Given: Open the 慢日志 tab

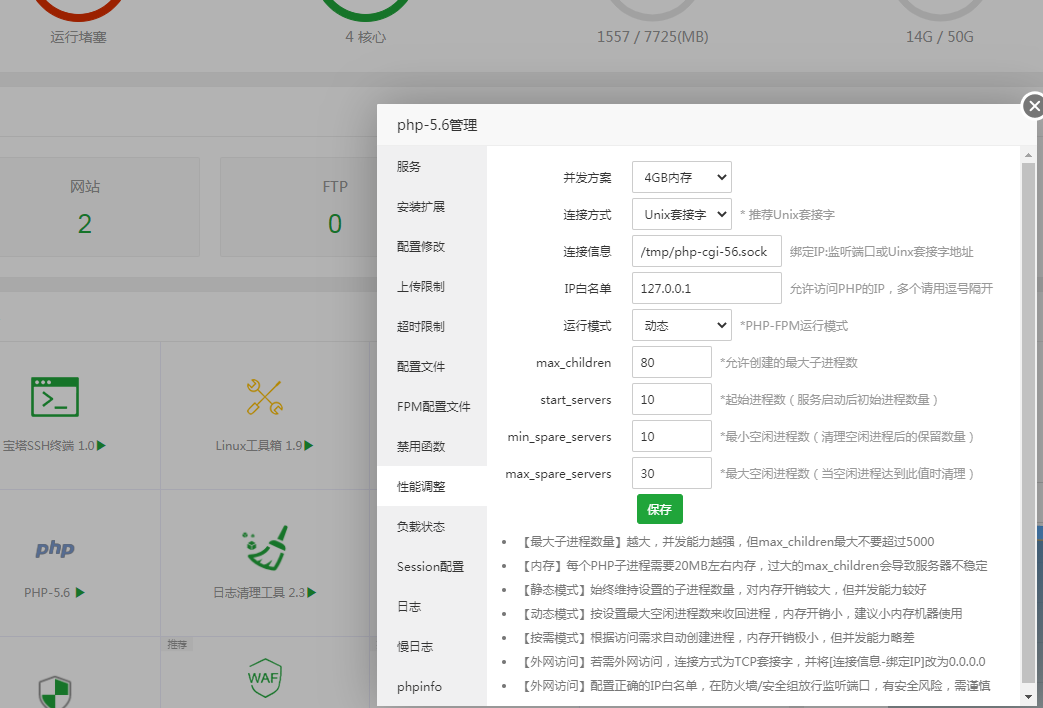Looking at the screenshot, I should pyautogui.click(x=432, y=646).
